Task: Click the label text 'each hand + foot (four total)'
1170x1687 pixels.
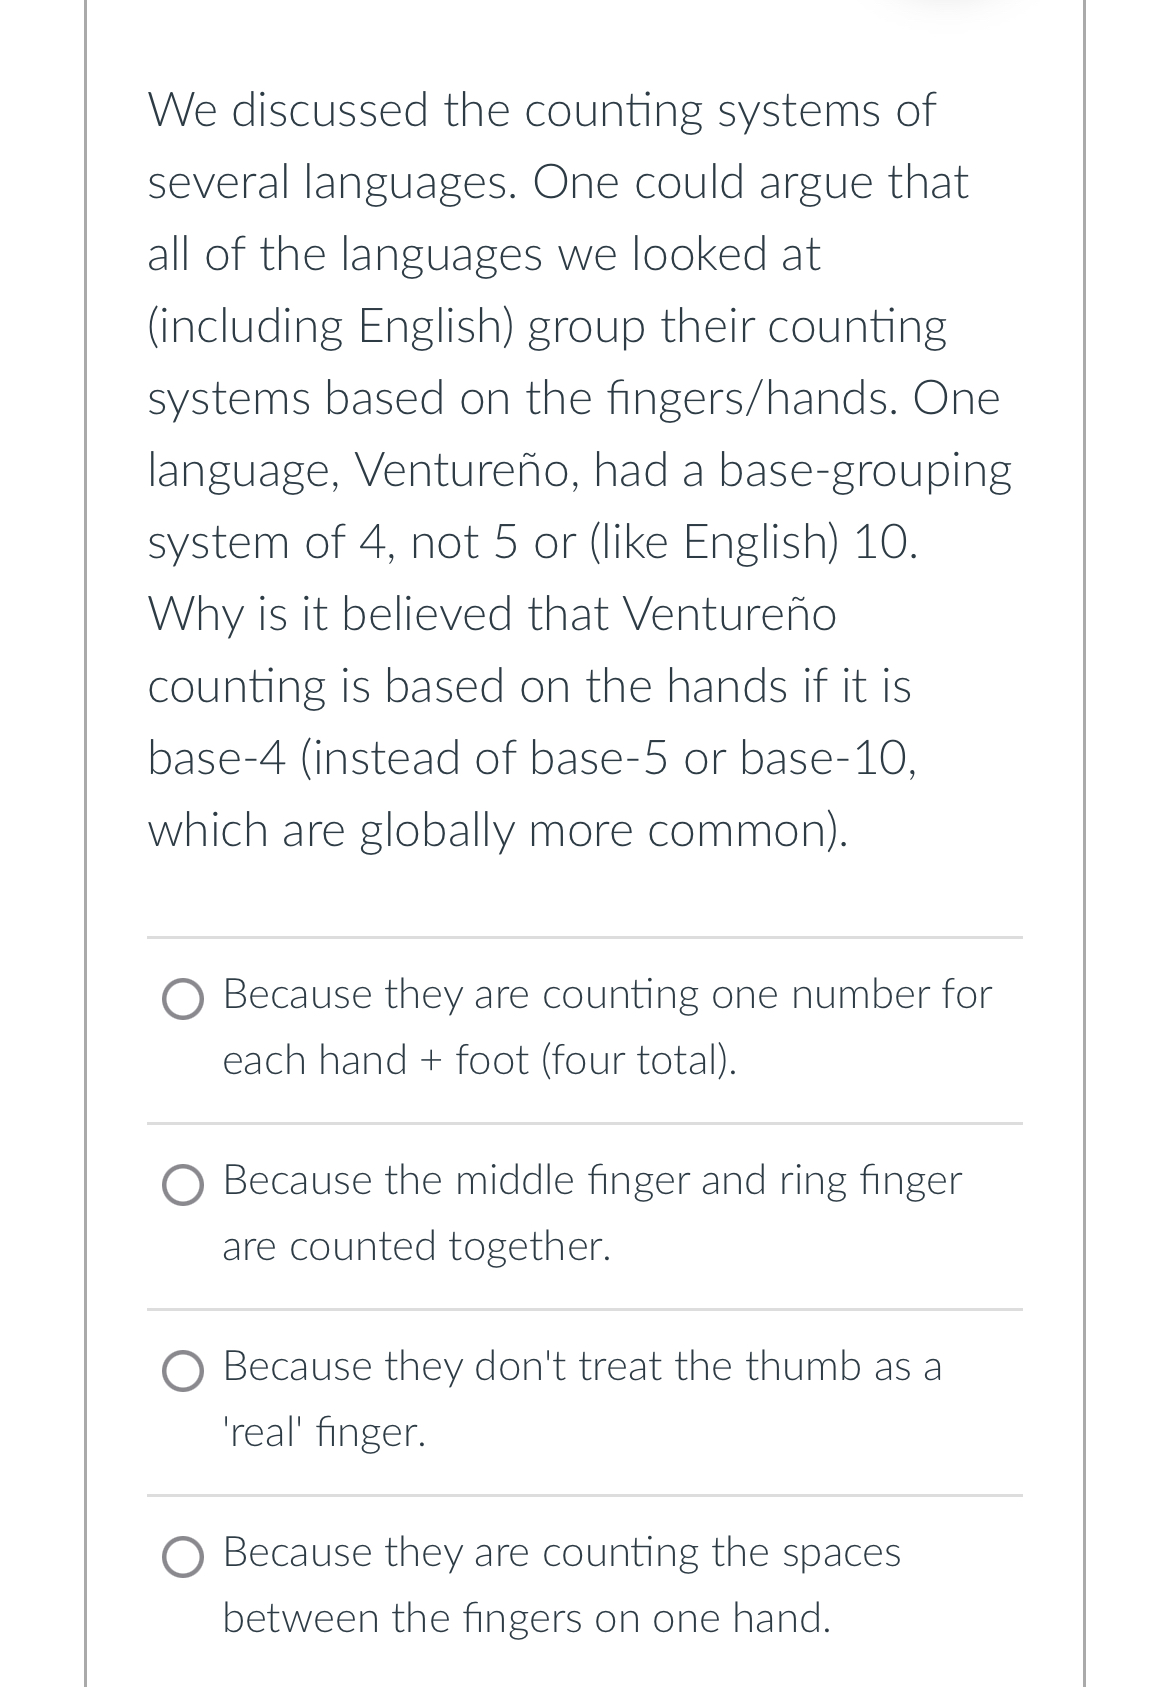Action: point(479,1060)
